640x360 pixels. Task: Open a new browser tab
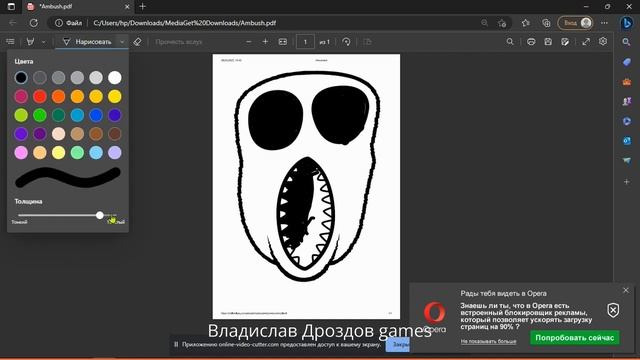[x=142, y=7]
